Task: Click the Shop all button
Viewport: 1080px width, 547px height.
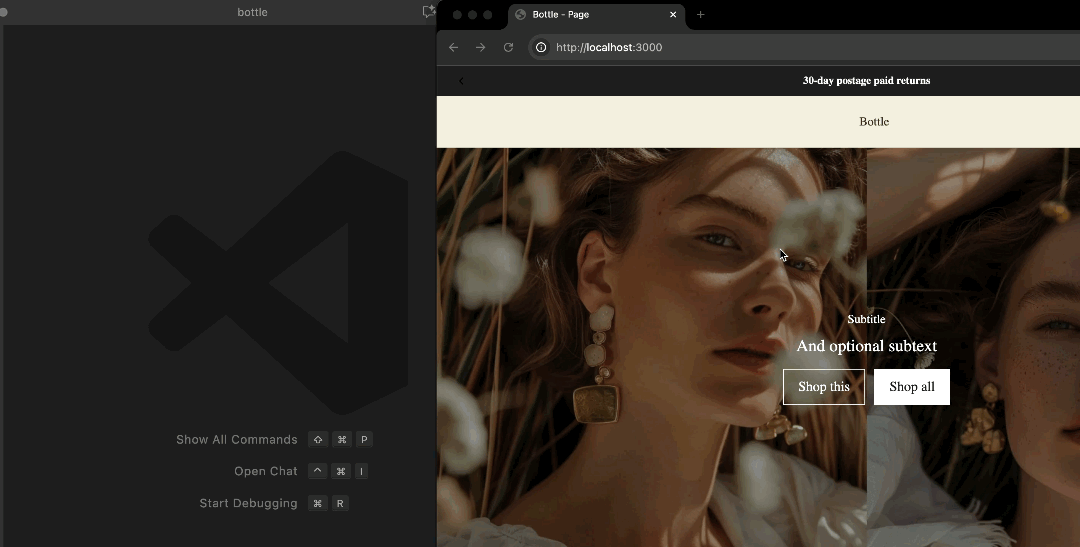Action: click(911, 387)
